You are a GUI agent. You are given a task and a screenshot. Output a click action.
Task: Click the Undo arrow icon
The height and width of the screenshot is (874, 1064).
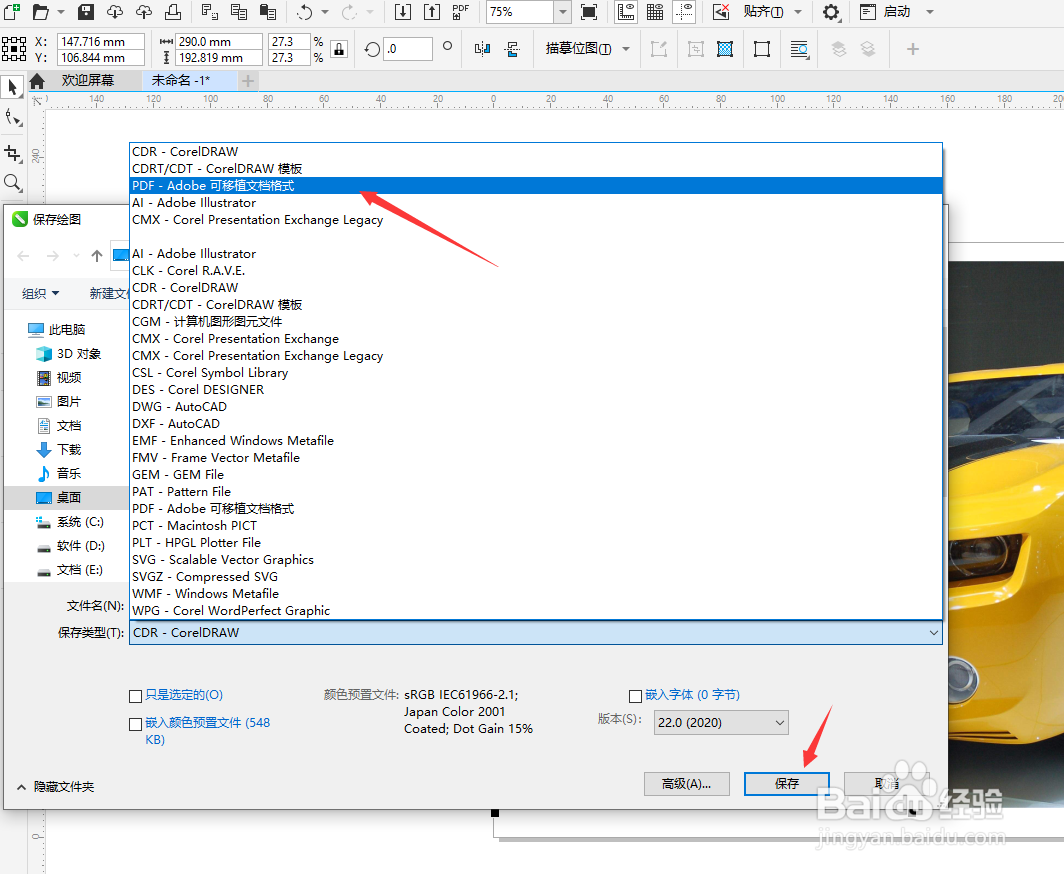coord(305,12)
